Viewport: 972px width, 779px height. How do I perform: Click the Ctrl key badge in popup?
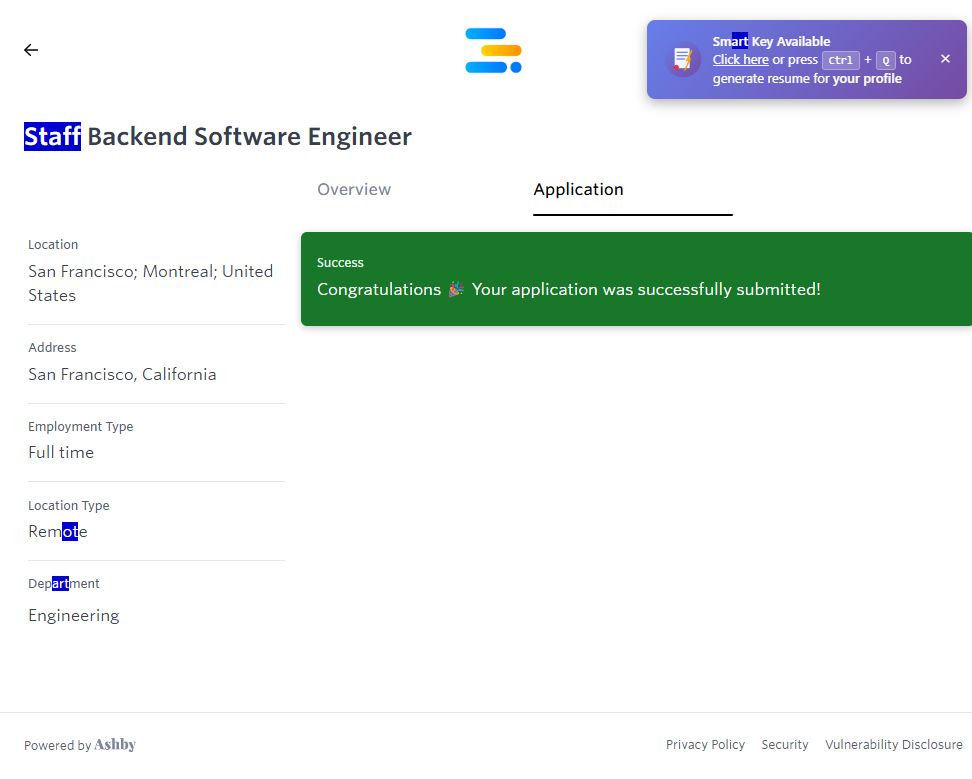pos(840,60)
